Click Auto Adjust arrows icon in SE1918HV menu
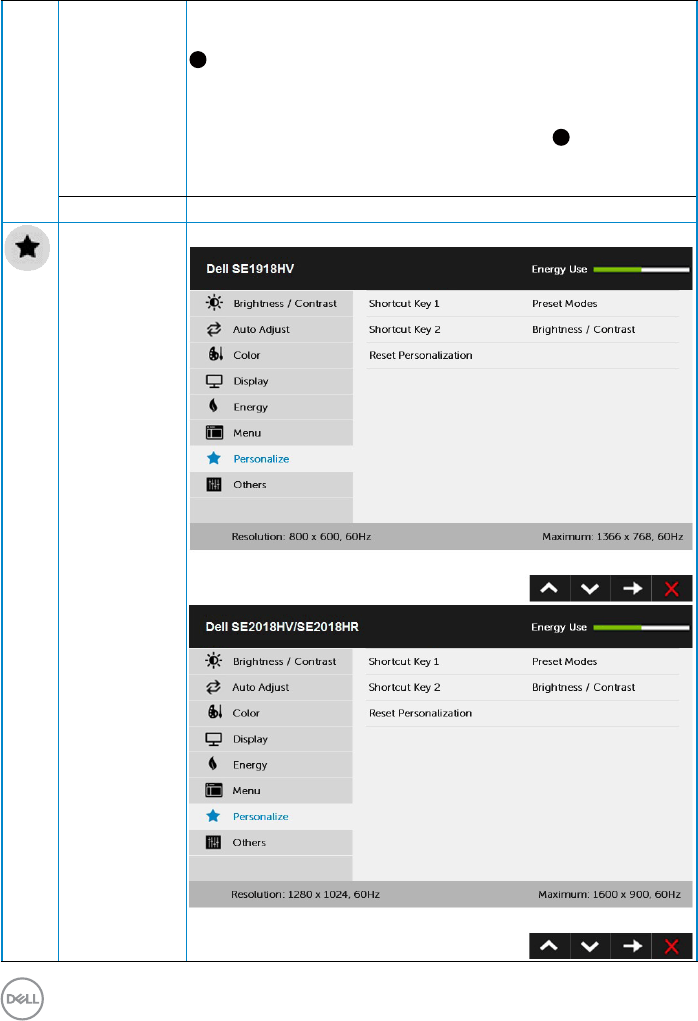Image resolution: width=698 pixels, height=1021 pixels. click(x=214, y=329)
